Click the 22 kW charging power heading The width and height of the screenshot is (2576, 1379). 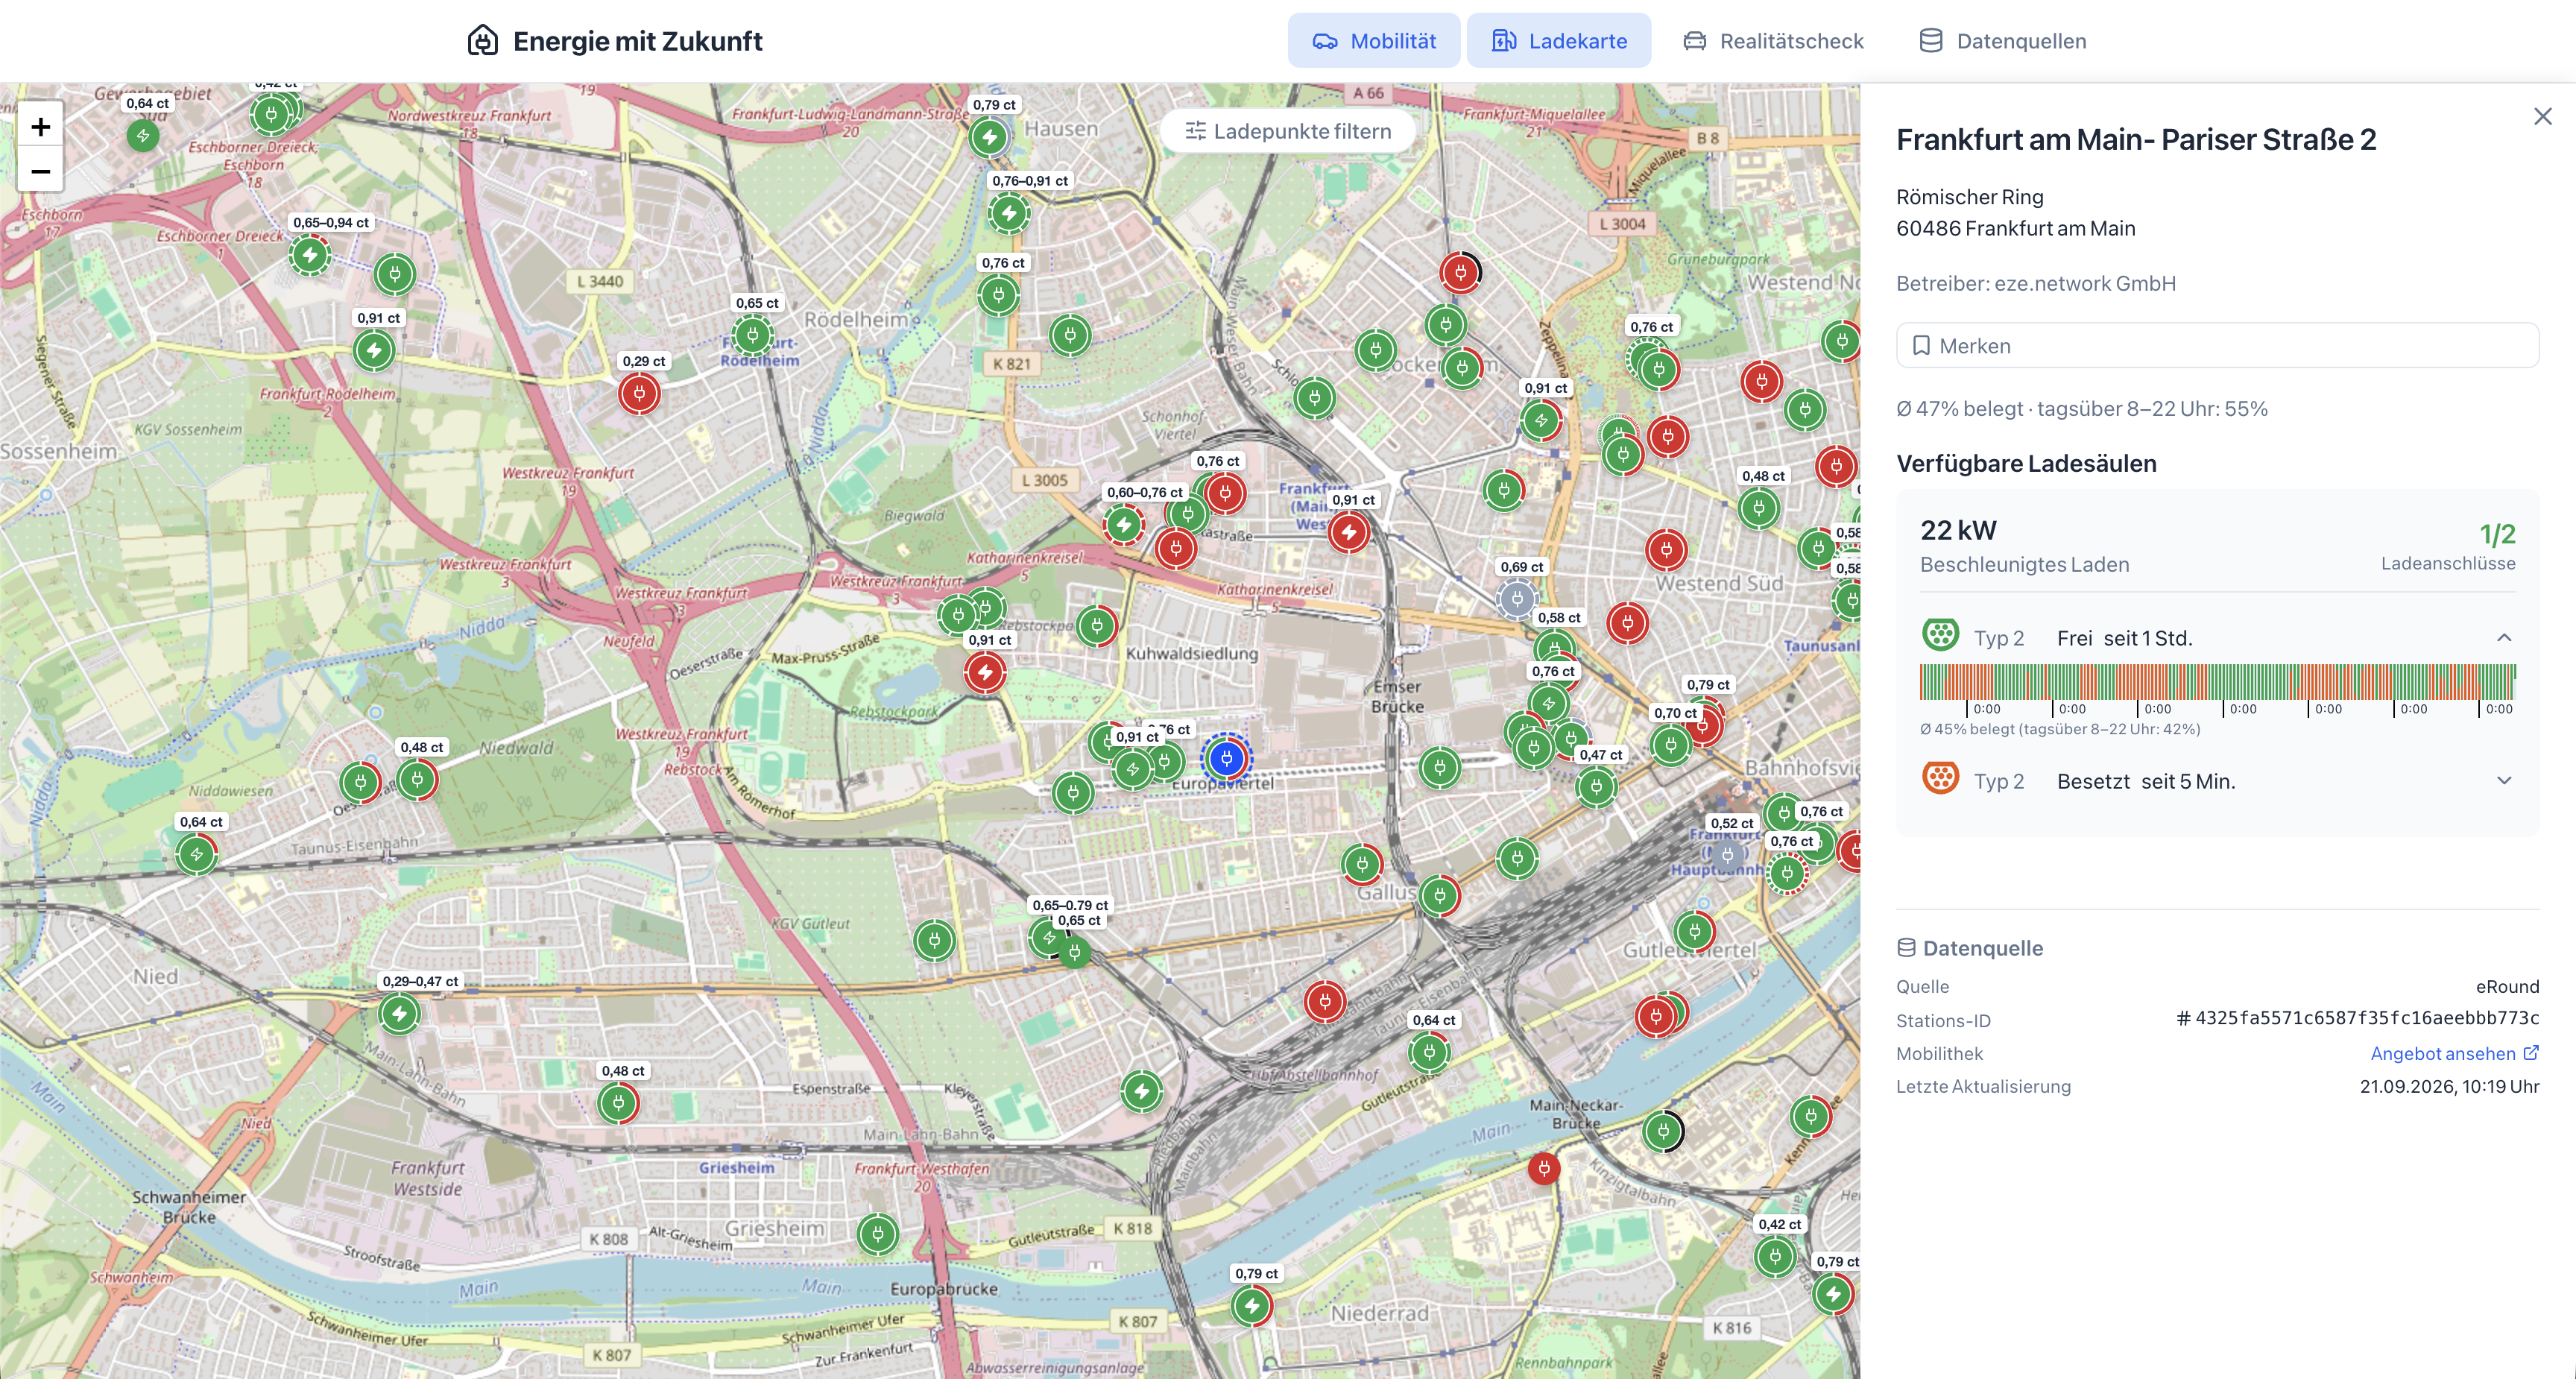tap(1958, 530)
